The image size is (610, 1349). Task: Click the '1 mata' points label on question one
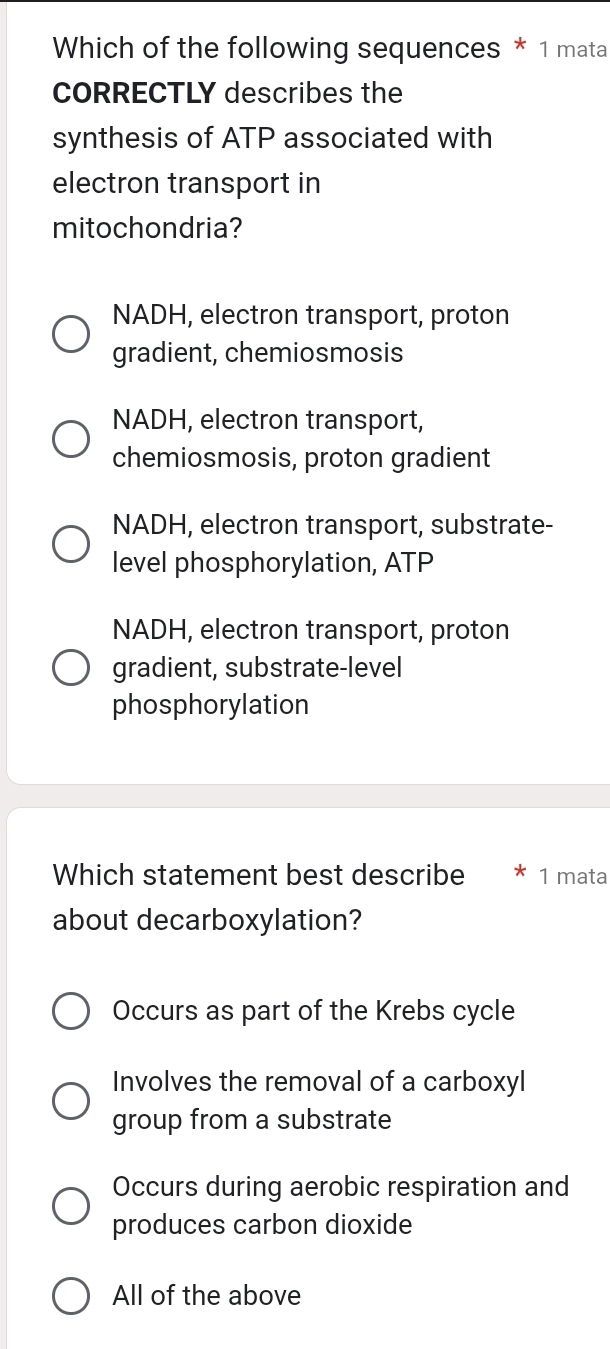tap(575, 47)
